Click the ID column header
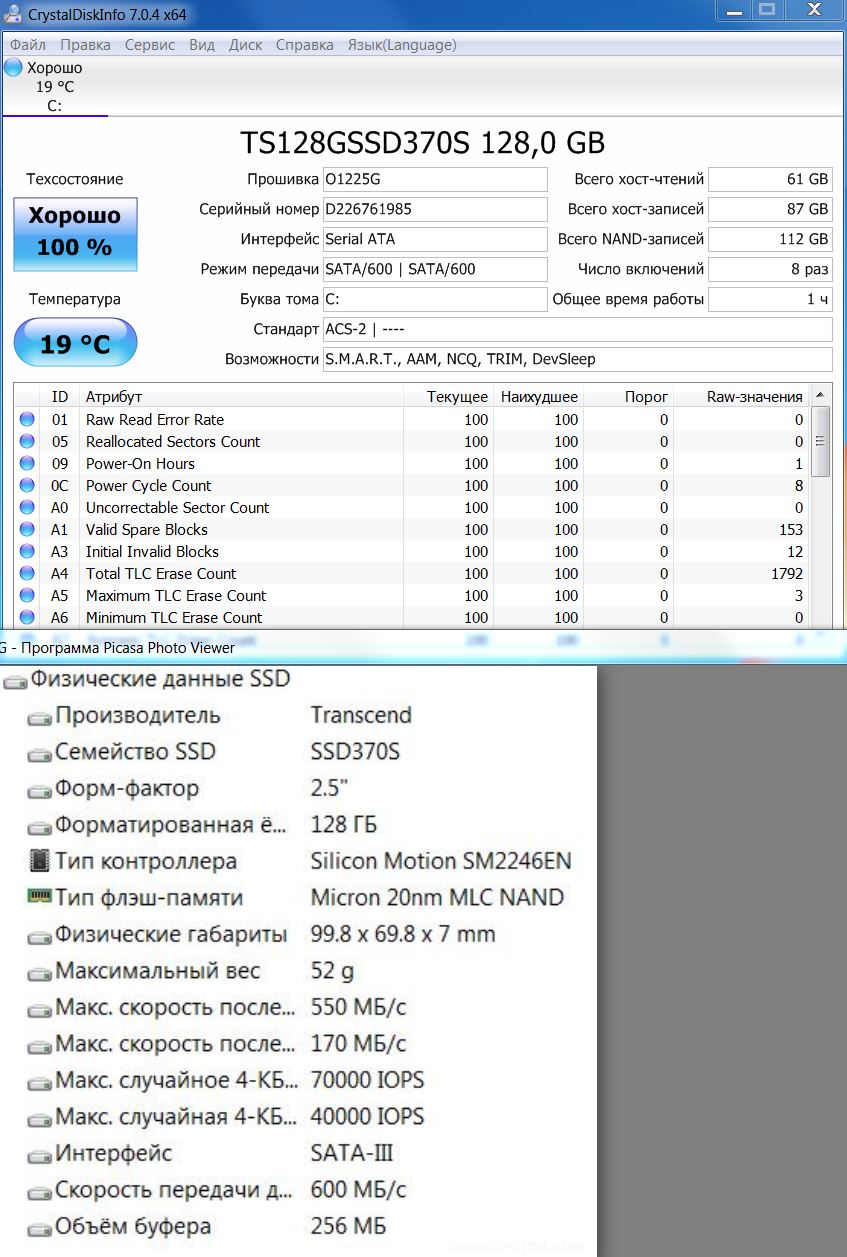This screenshot has height=1257, width=847. [60, 397]
